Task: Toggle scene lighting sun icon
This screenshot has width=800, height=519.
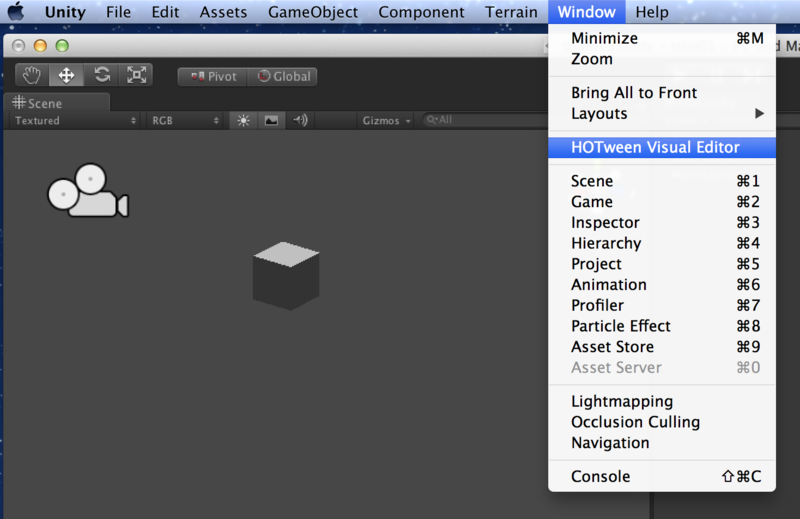Action: click(x=243, y=120)
